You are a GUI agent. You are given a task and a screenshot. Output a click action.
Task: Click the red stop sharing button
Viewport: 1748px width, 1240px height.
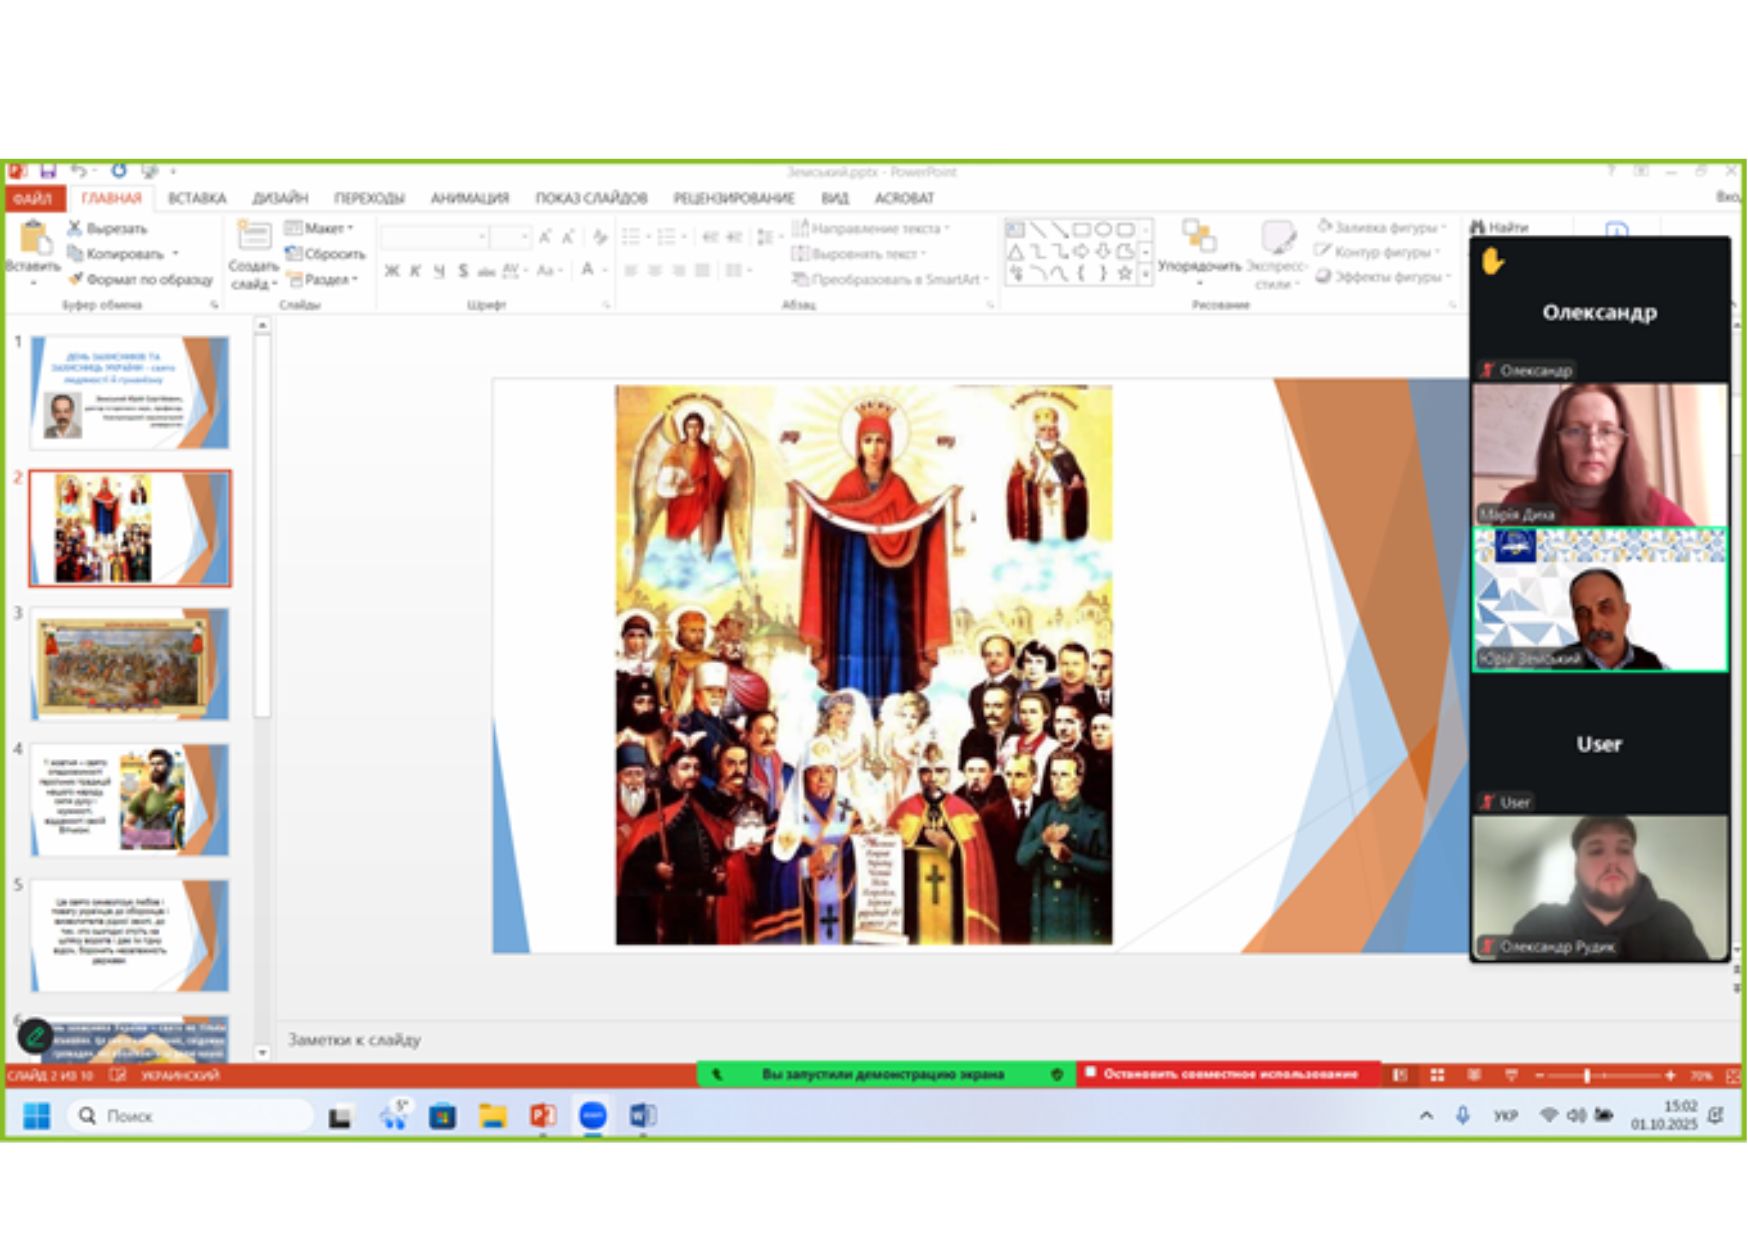click(1228, 1074)
